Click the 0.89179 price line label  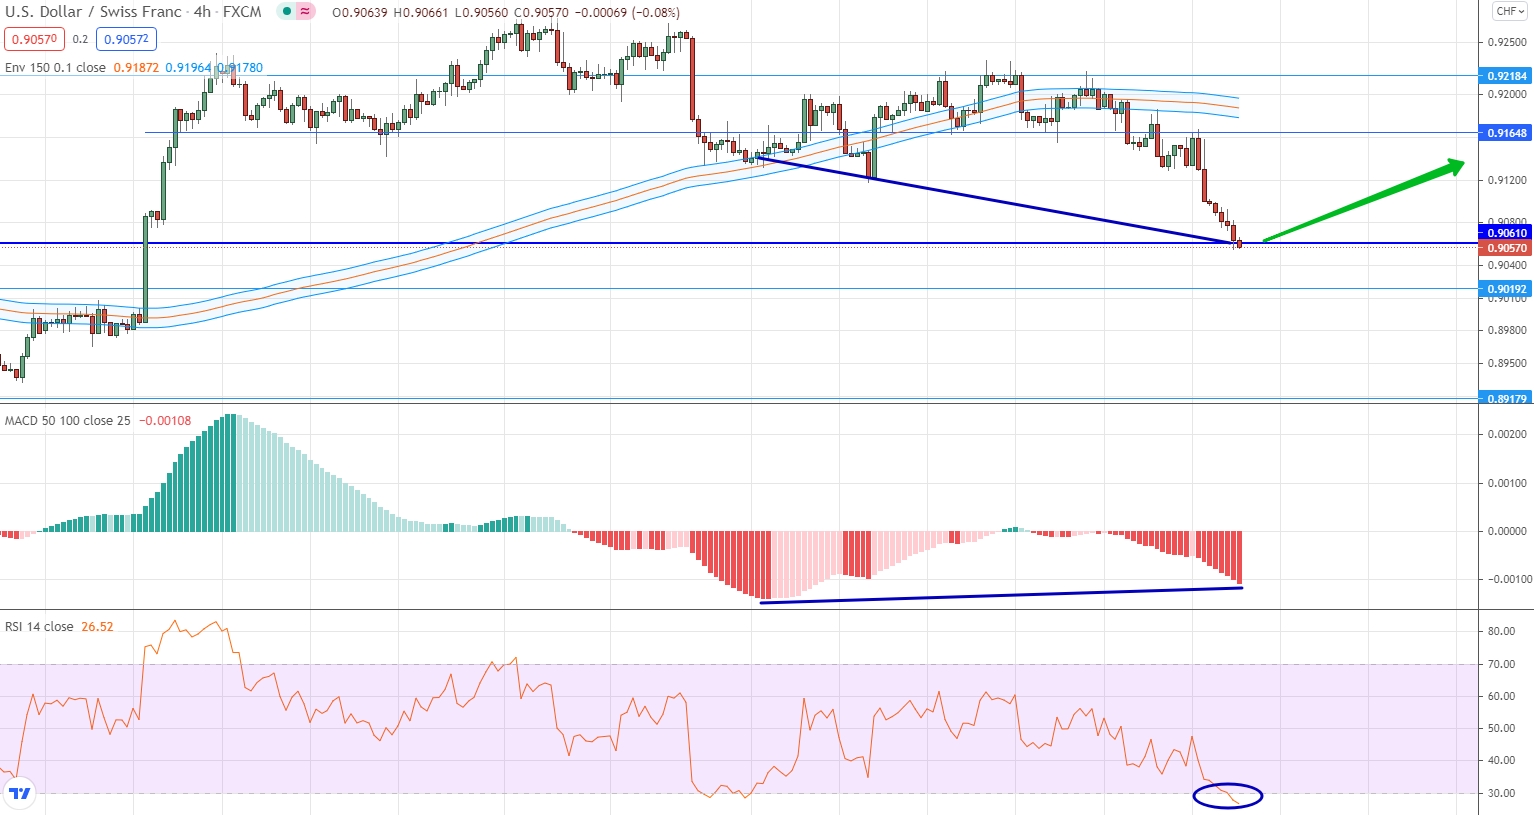click(1506, 398)
